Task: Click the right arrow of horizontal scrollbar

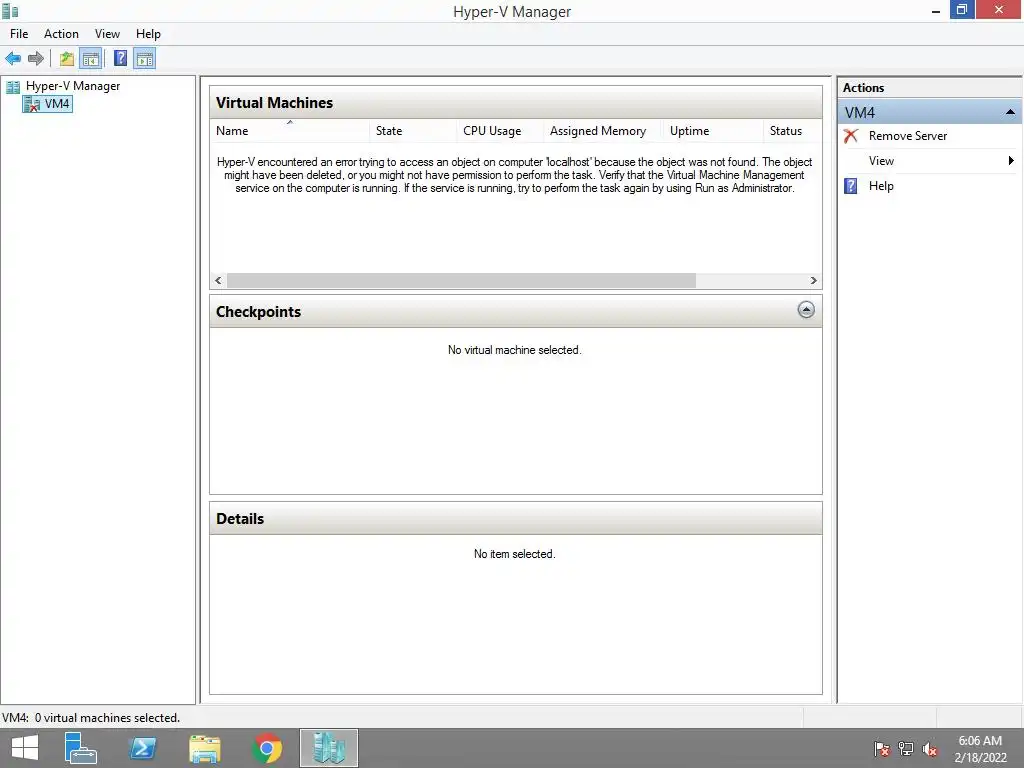Action: [813, 281]
